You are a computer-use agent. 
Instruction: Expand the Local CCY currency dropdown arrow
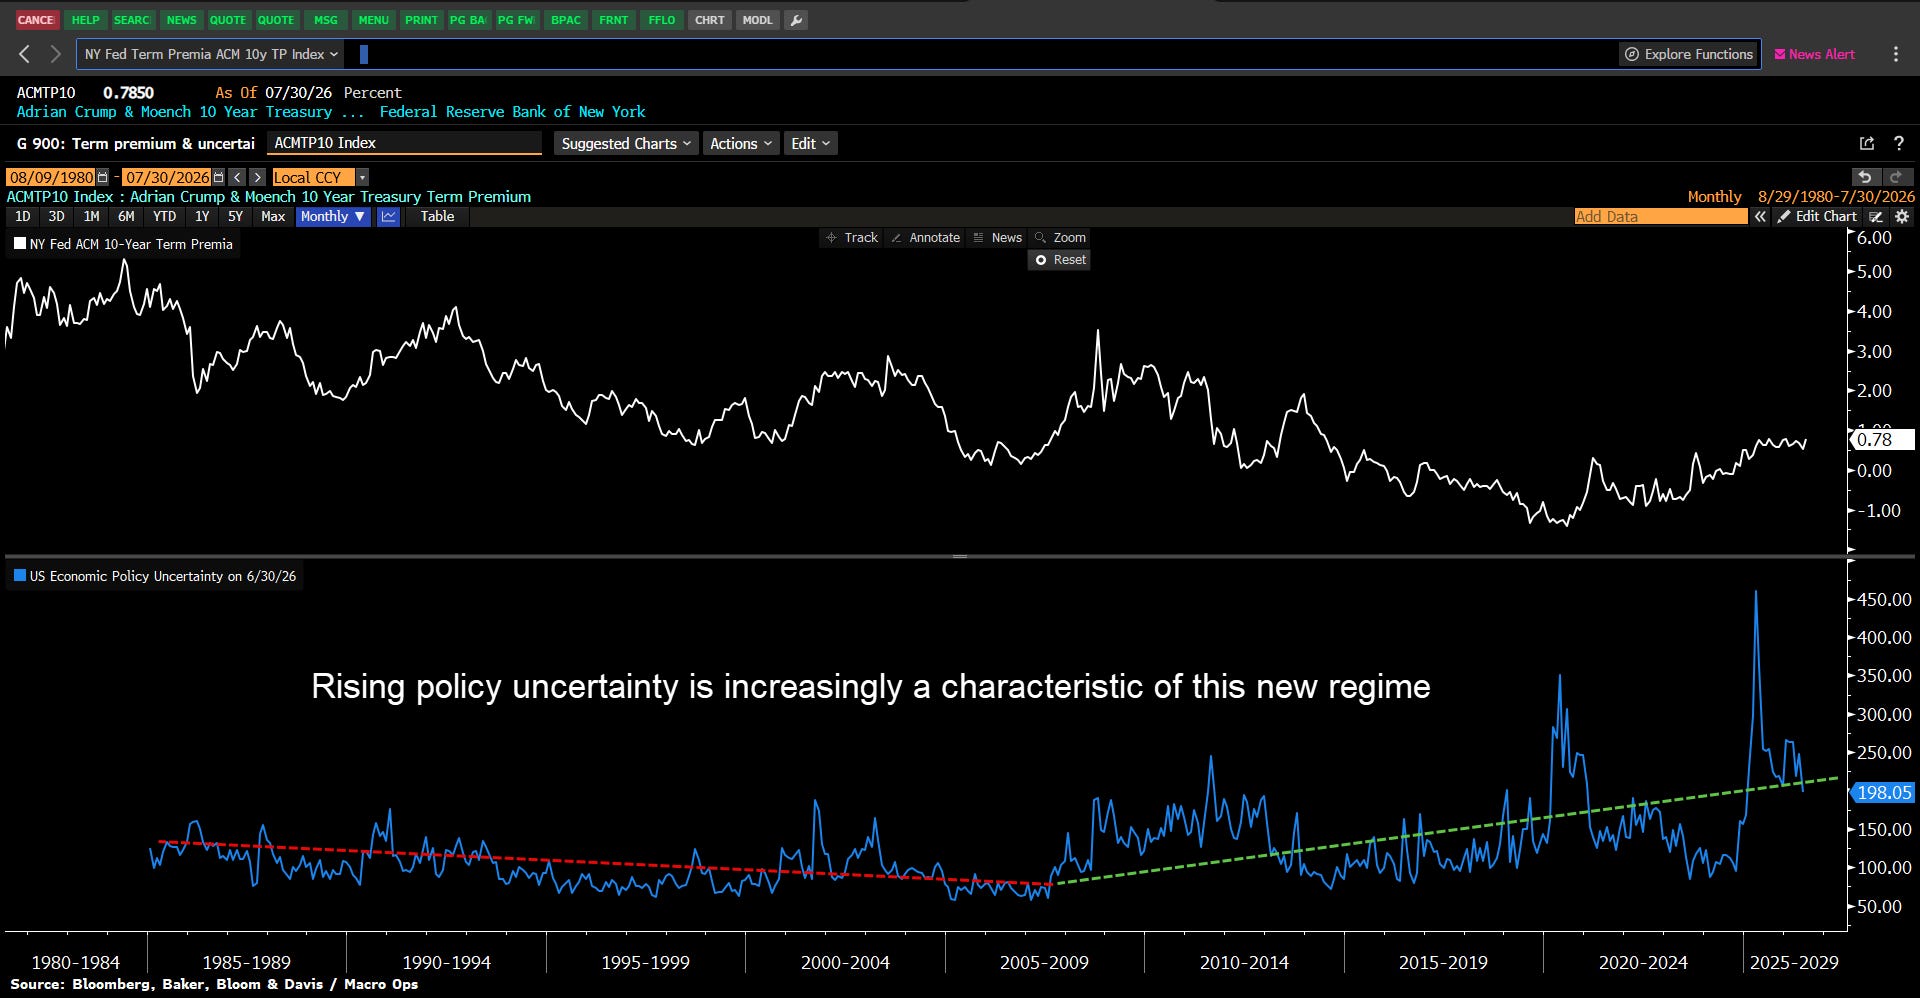click(362, 177)
